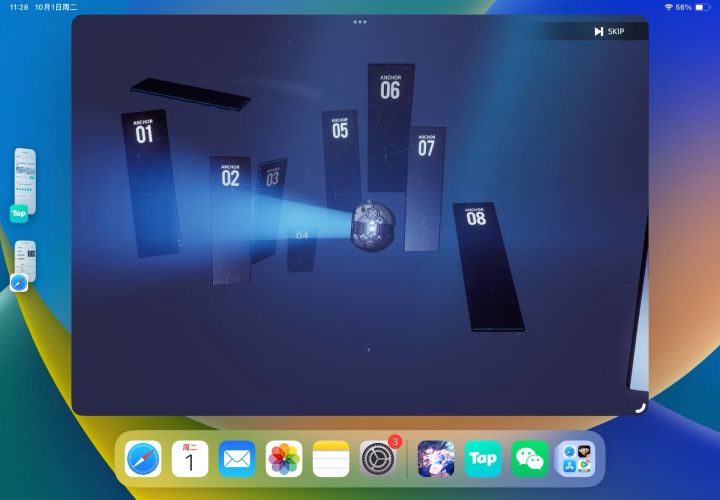
Task: Select the ANCHOR 07 panel
Action: [x=425, y=189]
